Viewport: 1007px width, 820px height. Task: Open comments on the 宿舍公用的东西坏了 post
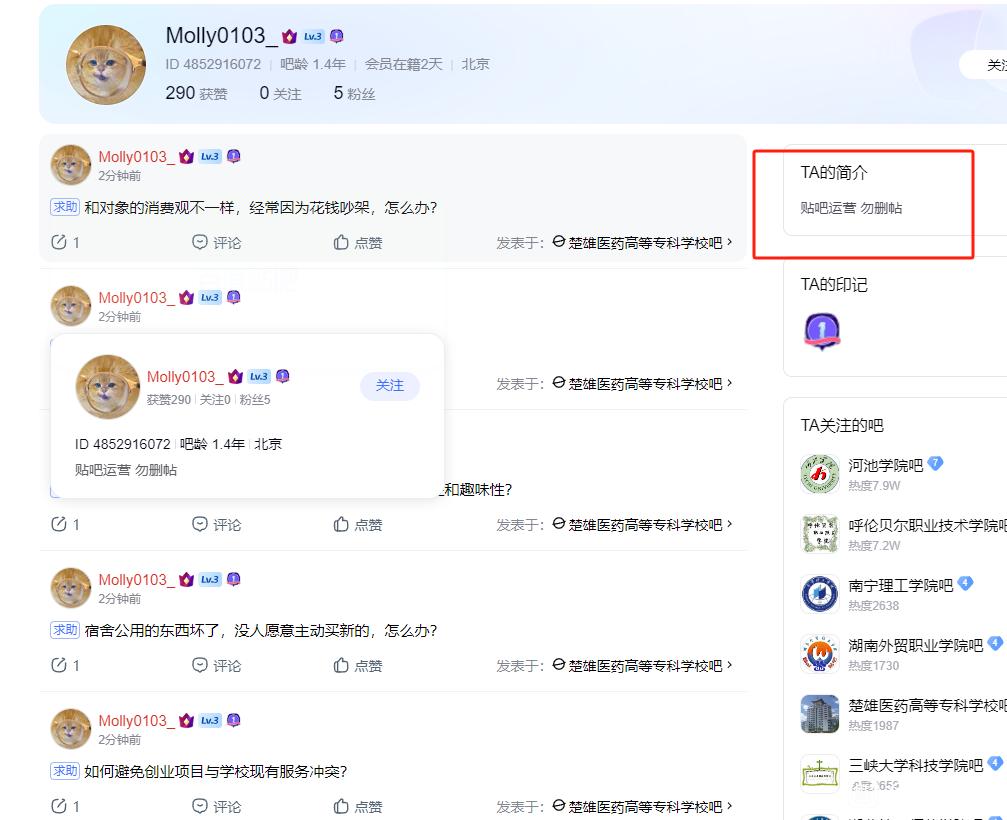click(x=216, y=666)
